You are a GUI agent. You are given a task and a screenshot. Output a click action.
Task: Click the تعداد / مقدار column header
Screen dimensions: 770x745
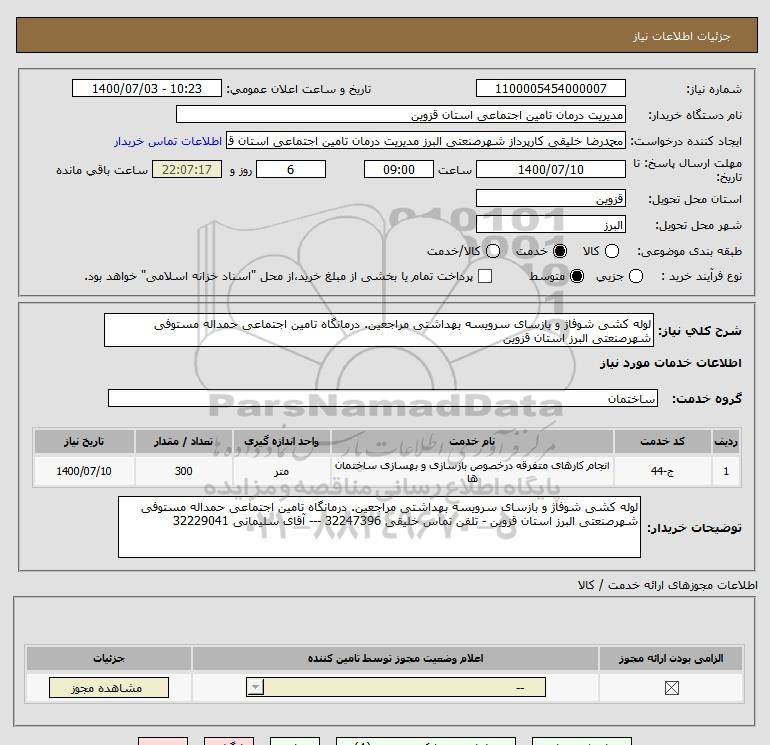click(183, 441)
